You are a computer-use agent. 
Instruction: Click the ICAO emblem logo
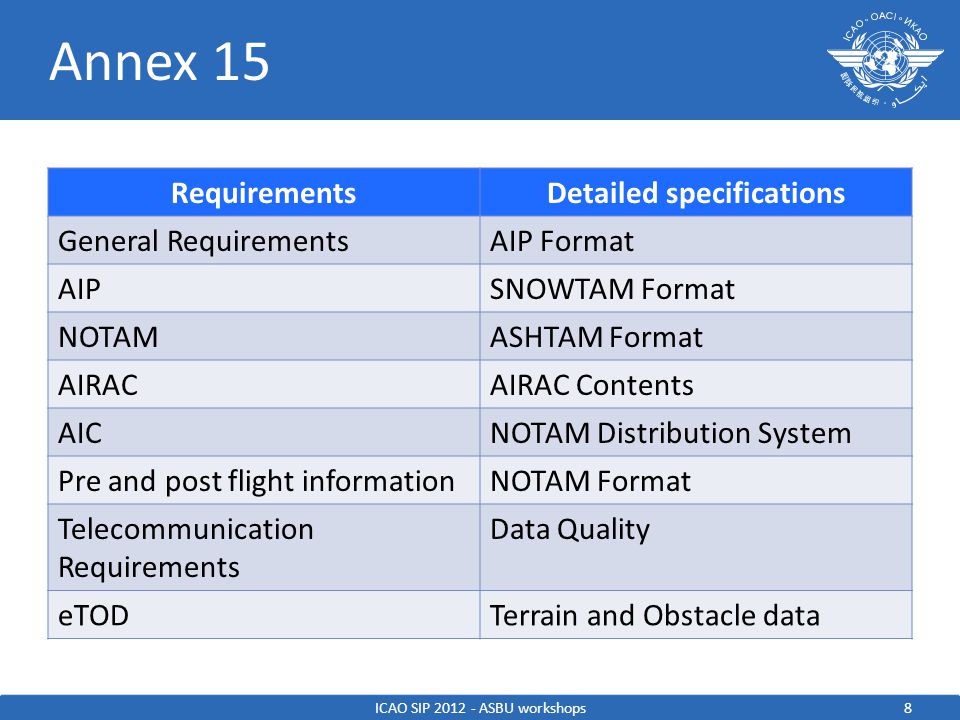coord(885,60)
